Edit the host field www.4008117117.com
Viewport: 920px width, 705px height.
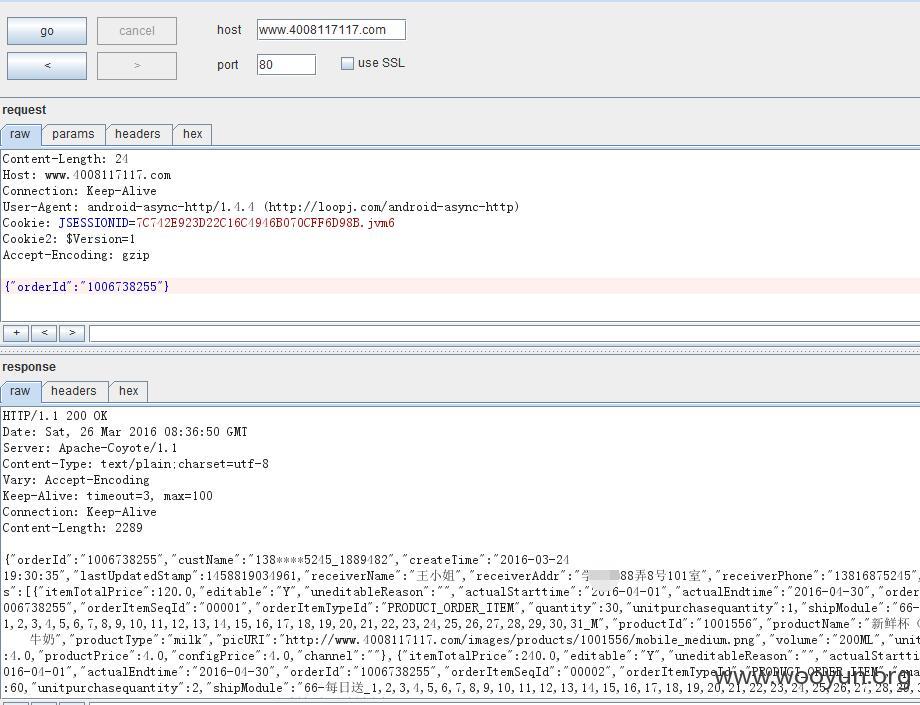click(x=331, y=30)
